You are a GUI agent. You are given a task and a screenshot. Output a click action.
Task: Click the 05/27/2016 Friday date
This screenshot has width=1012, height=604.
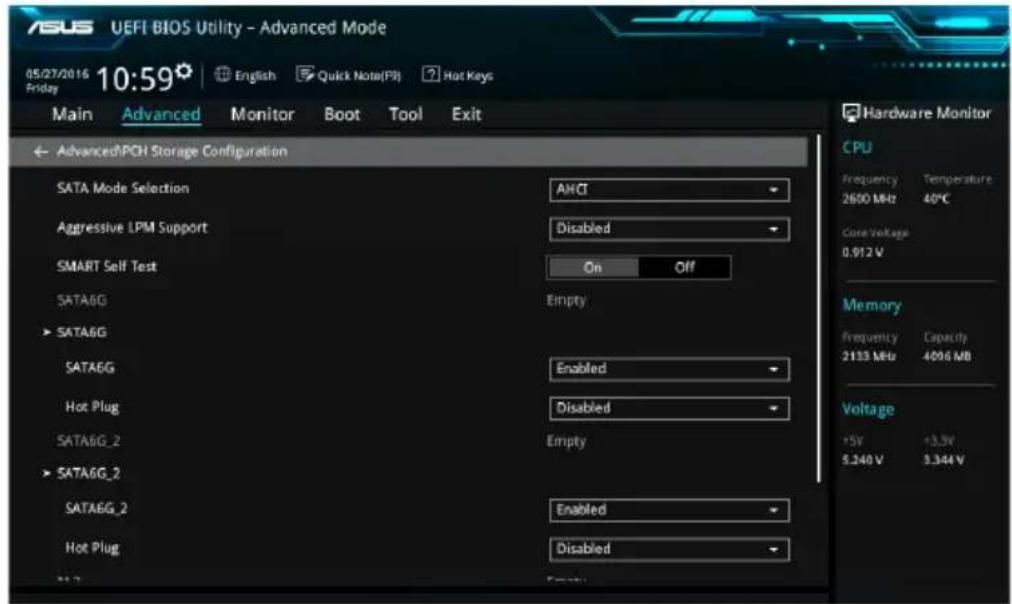click(x=57, y=81)
